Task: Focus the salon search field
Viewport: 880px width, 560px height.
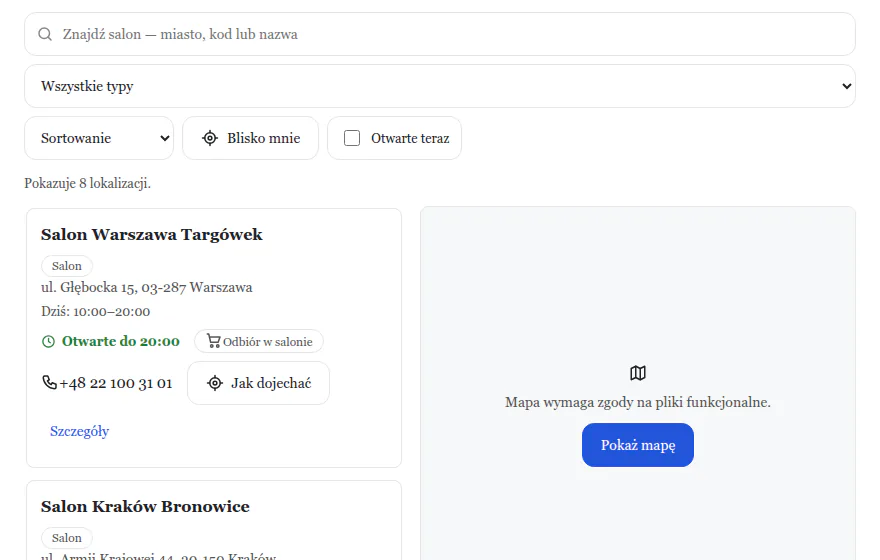Action: point(439,34)
